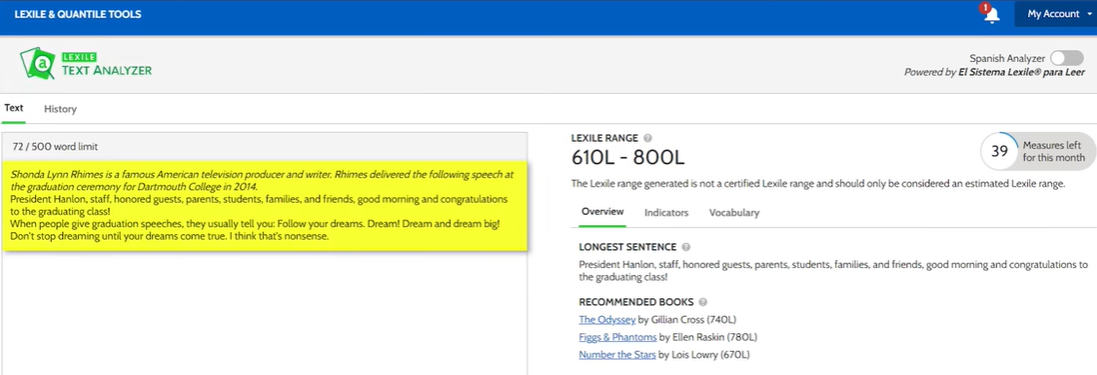Click inside the highlighted speech text area
The width and height of the screenshot is (1097, 375).
pyautogui.click(x=264, y=206)
